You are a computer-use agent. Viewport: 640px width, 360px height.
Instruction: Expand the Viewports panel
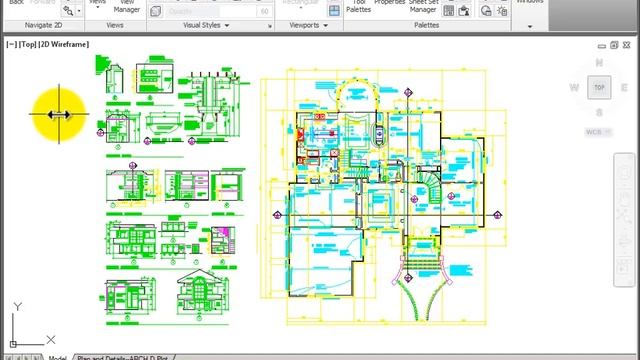point(309,25)
